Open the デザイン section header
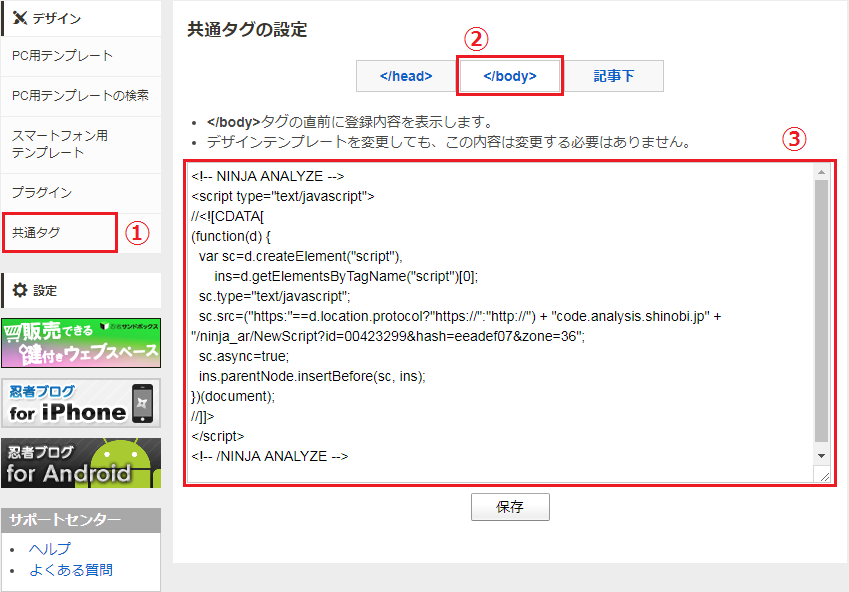The image size is (849, 592). [x=81, y=18]
